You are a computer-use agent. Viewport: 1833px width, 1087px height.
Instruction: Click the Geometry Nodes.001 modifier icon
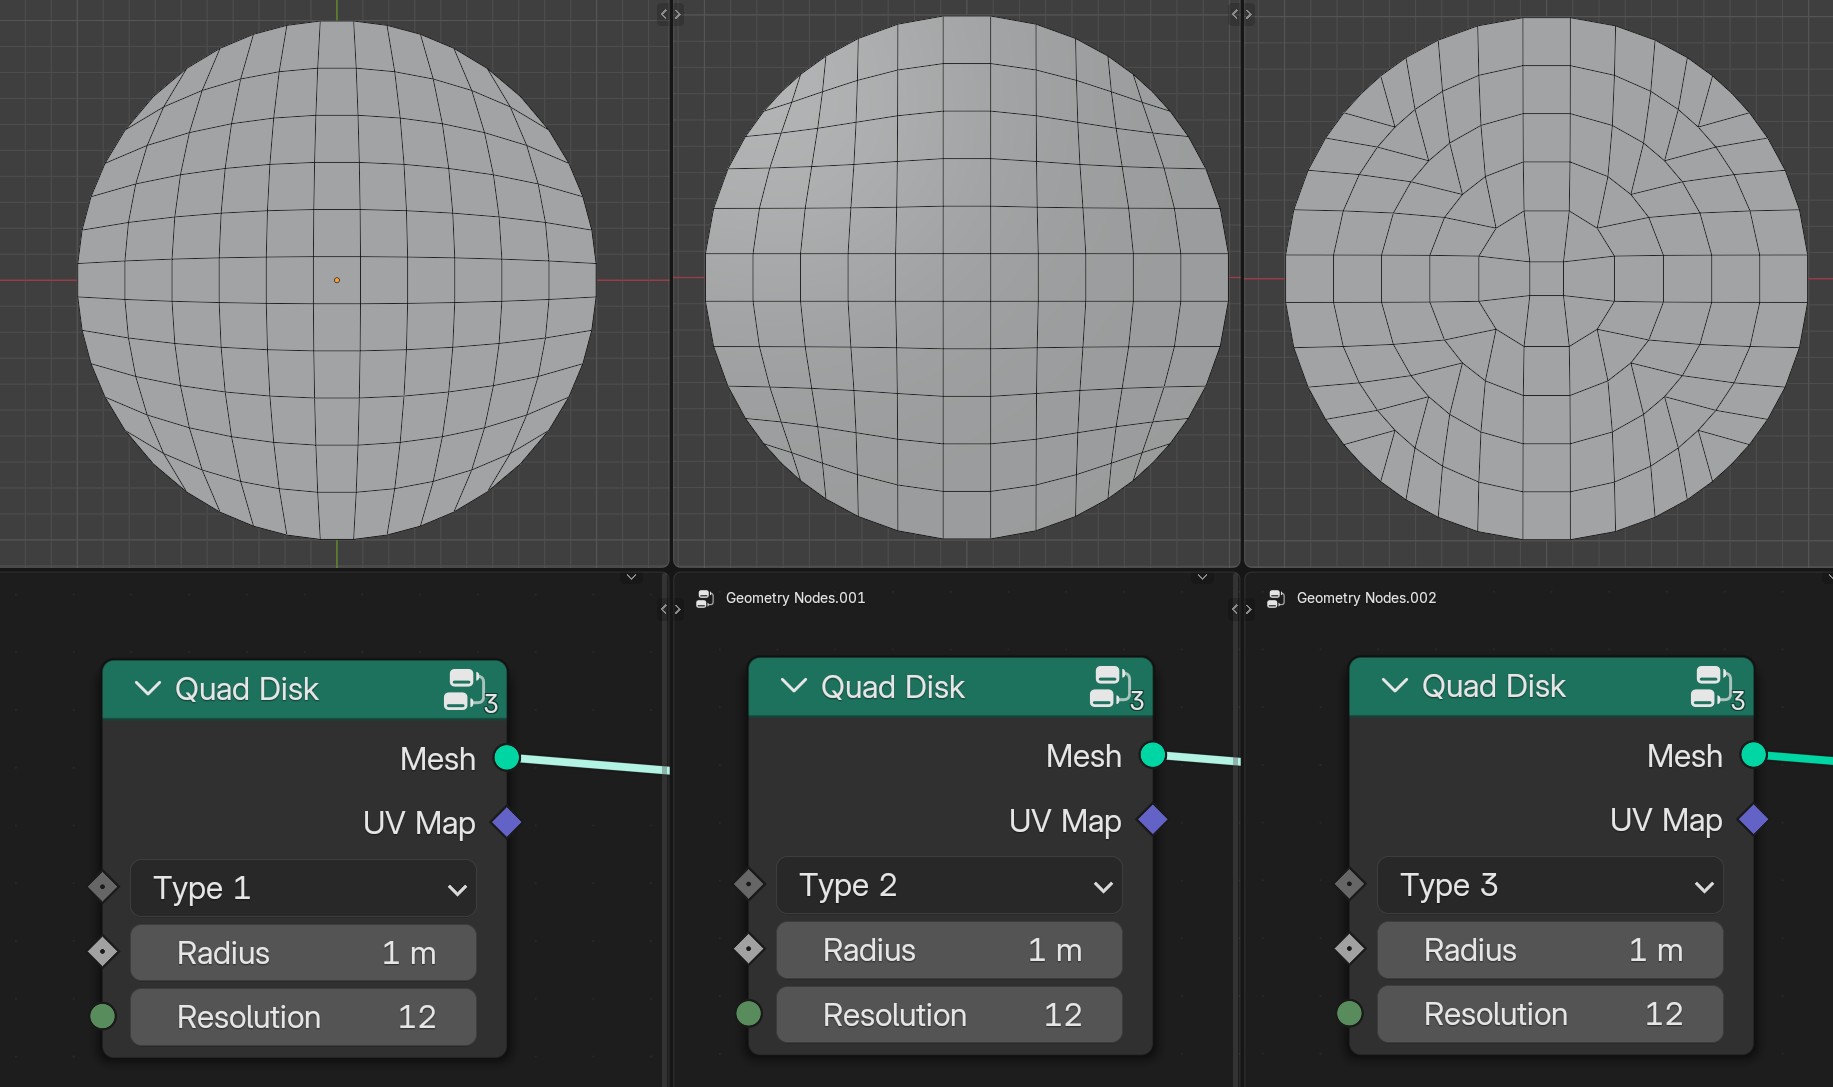tap(705, 598)
